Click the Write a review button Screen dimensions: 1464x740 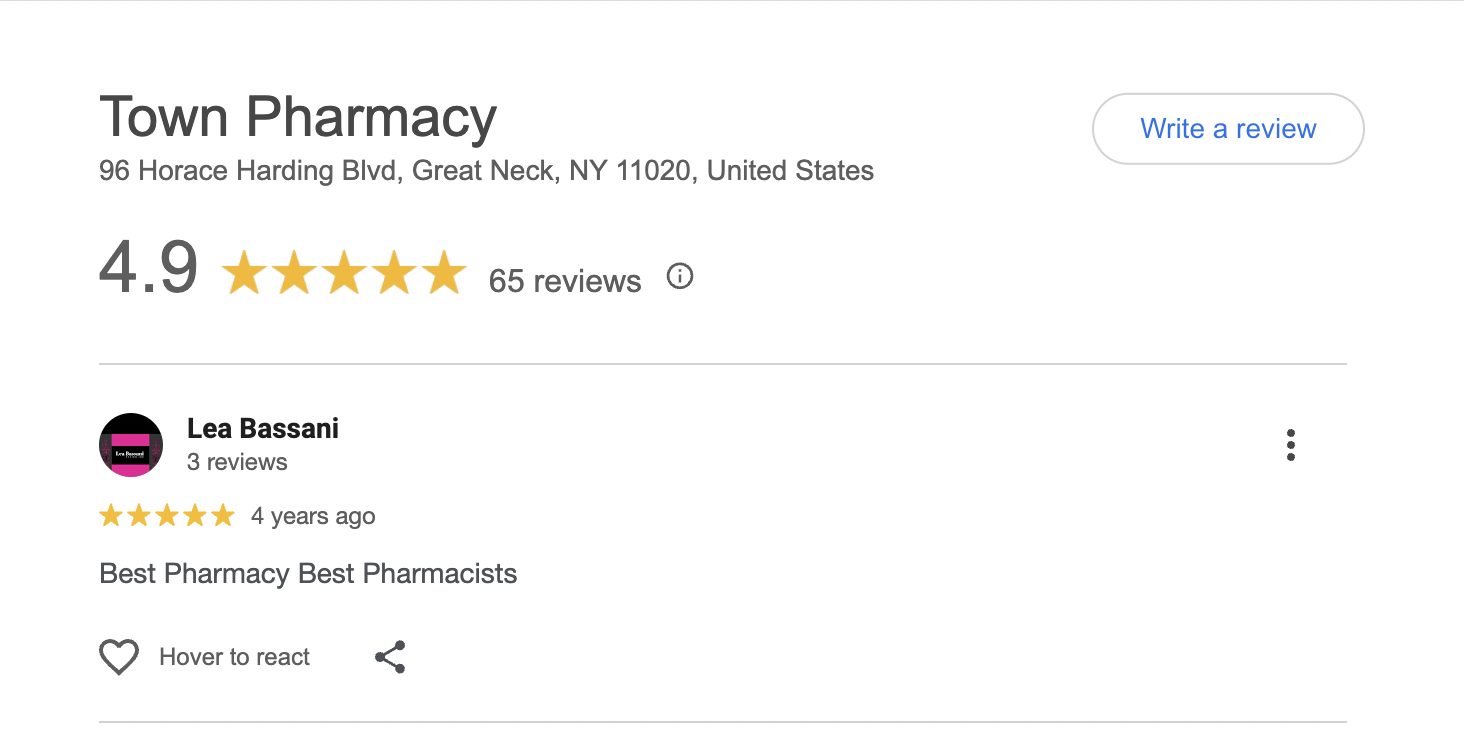coord(1228,129)
